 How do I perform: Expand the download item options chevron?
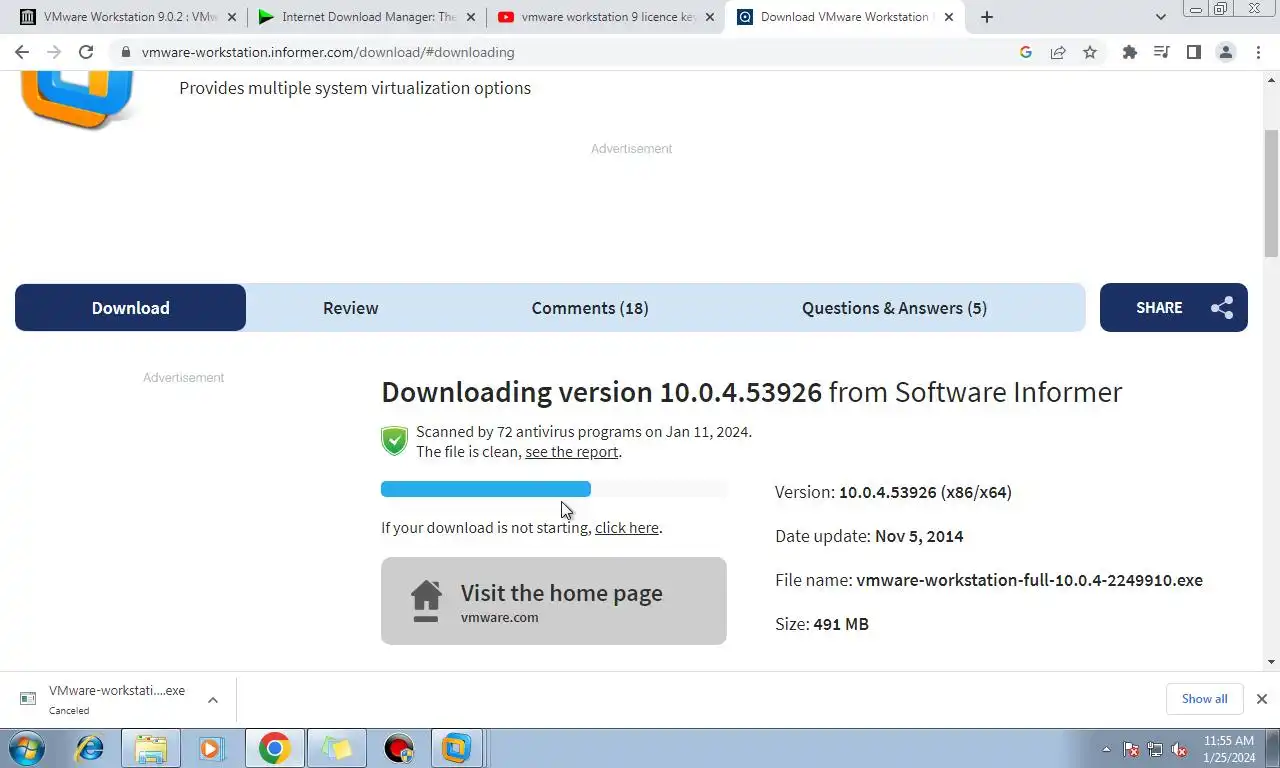pyautogui.click(x=213, y=700)
